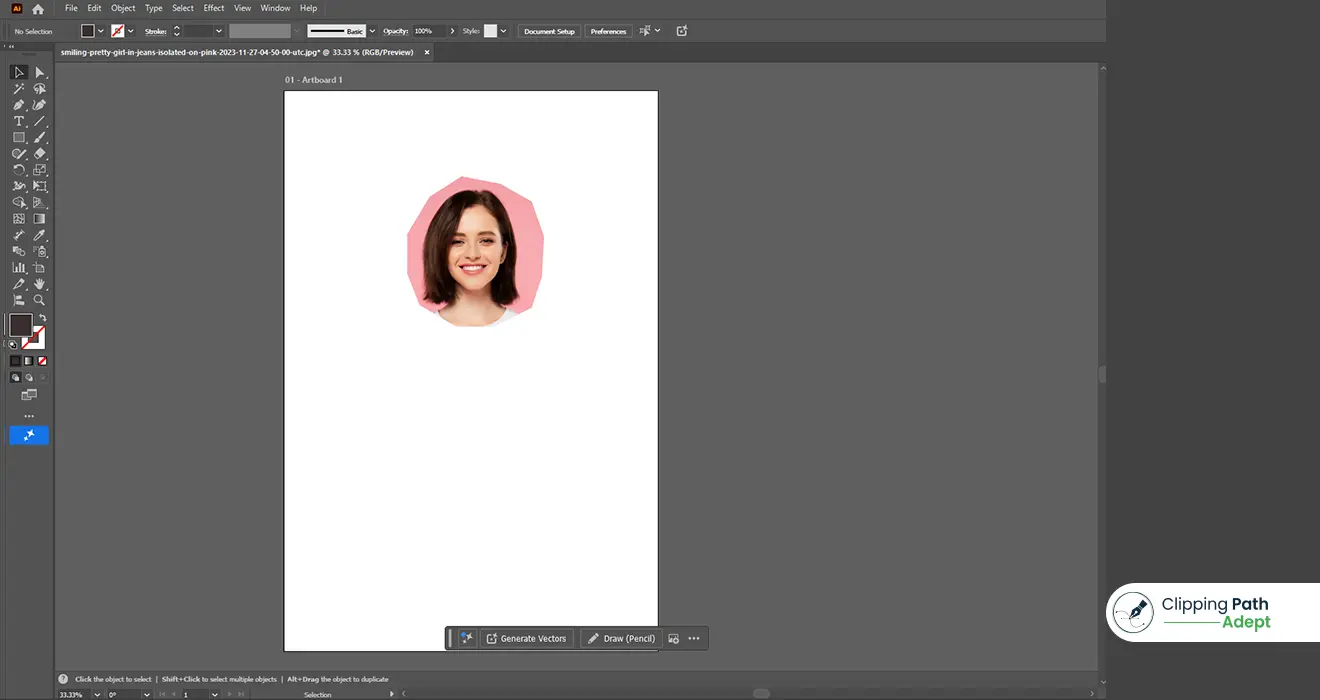The height and width of the screenshot is (700, 1320).
Task: Click the Generate Vectors button
Action: (x=526, y=638)
